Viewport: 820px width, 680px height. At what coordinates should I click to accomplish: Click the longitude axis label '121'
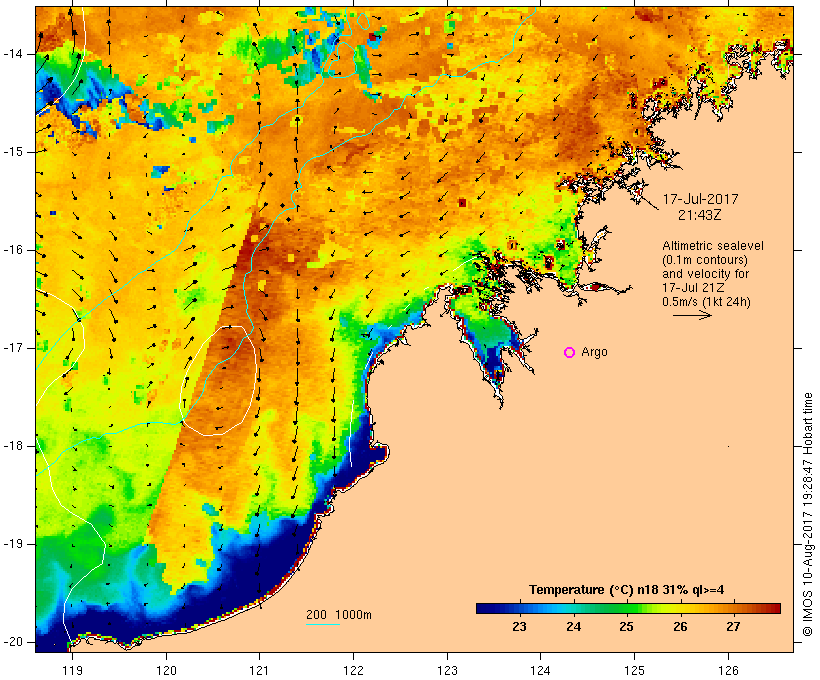point(259,670)
